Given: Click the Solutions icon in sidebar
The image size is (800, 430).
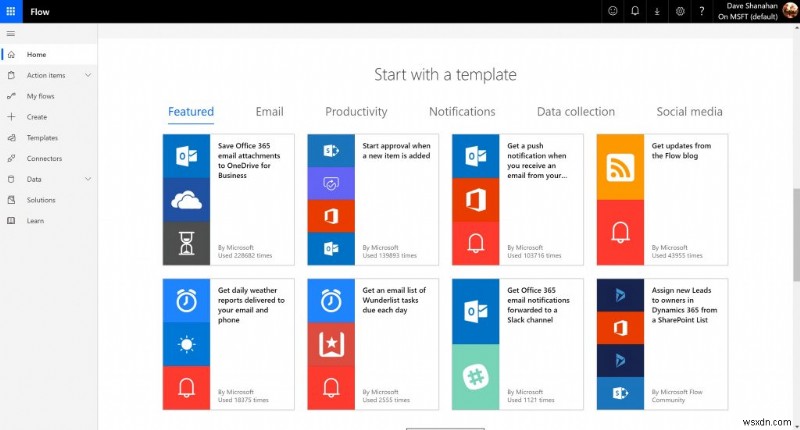Looking at the screenshot, I should [x=11, y=200].
